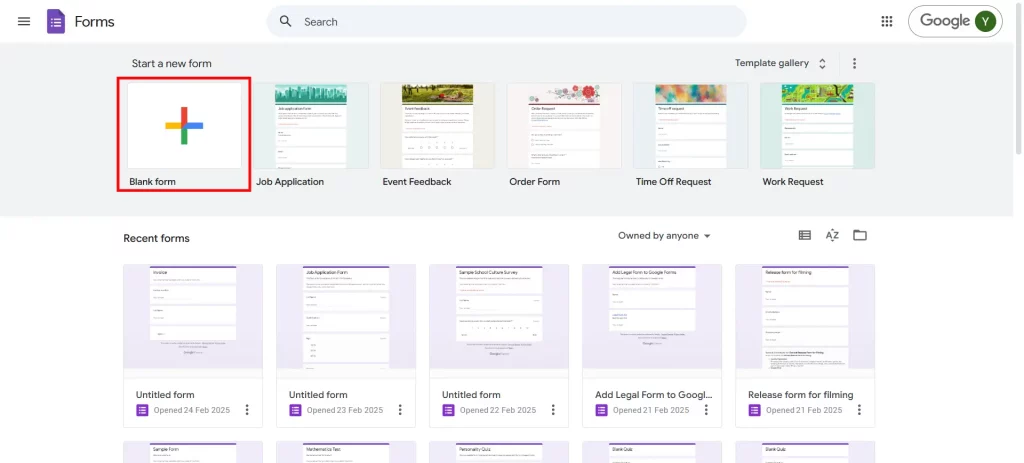Create a new Blank form
The width and height of the screenshot is (1024, 463).
[184, 125]
